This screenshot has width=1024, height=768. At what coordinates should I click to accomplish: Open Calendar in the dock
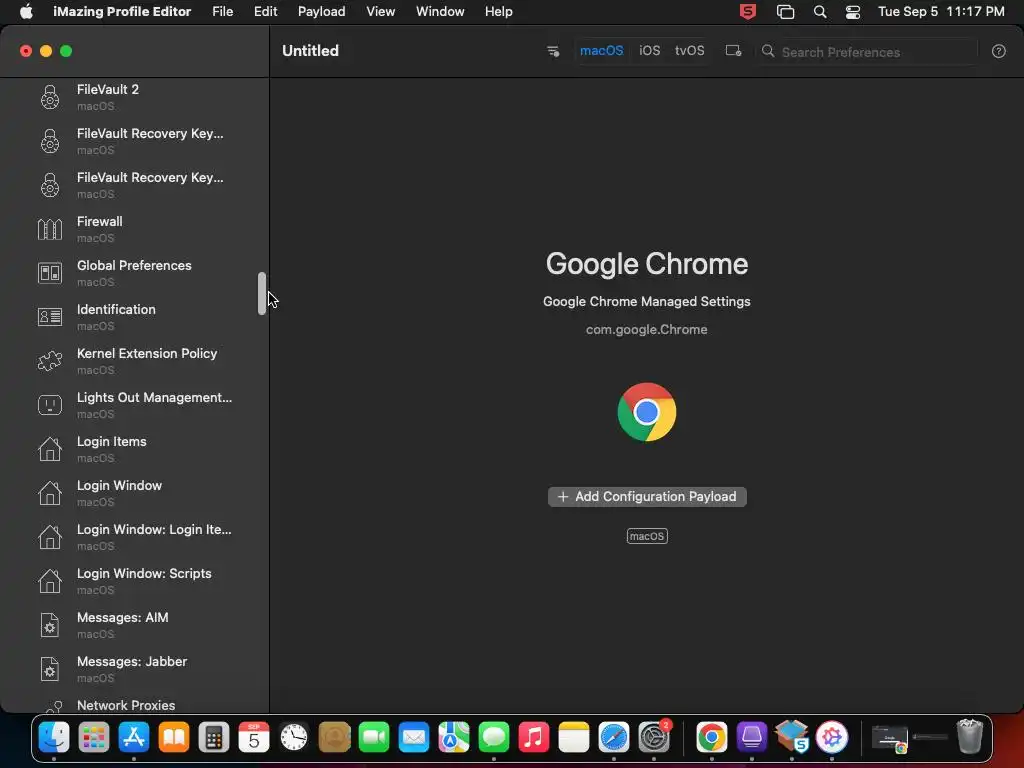click(x=254, y=738)
